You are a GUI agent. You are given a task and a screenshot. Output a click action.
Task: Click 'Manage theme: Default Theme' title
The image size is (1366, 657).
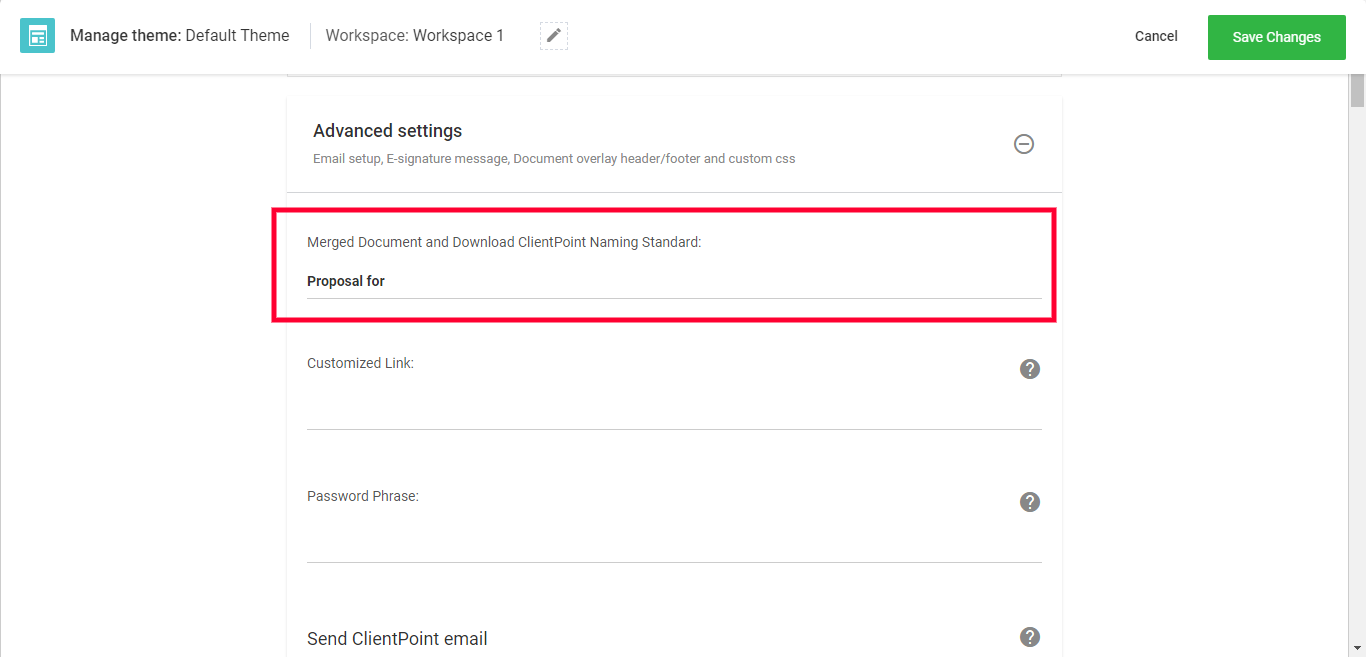coord(180,36)
